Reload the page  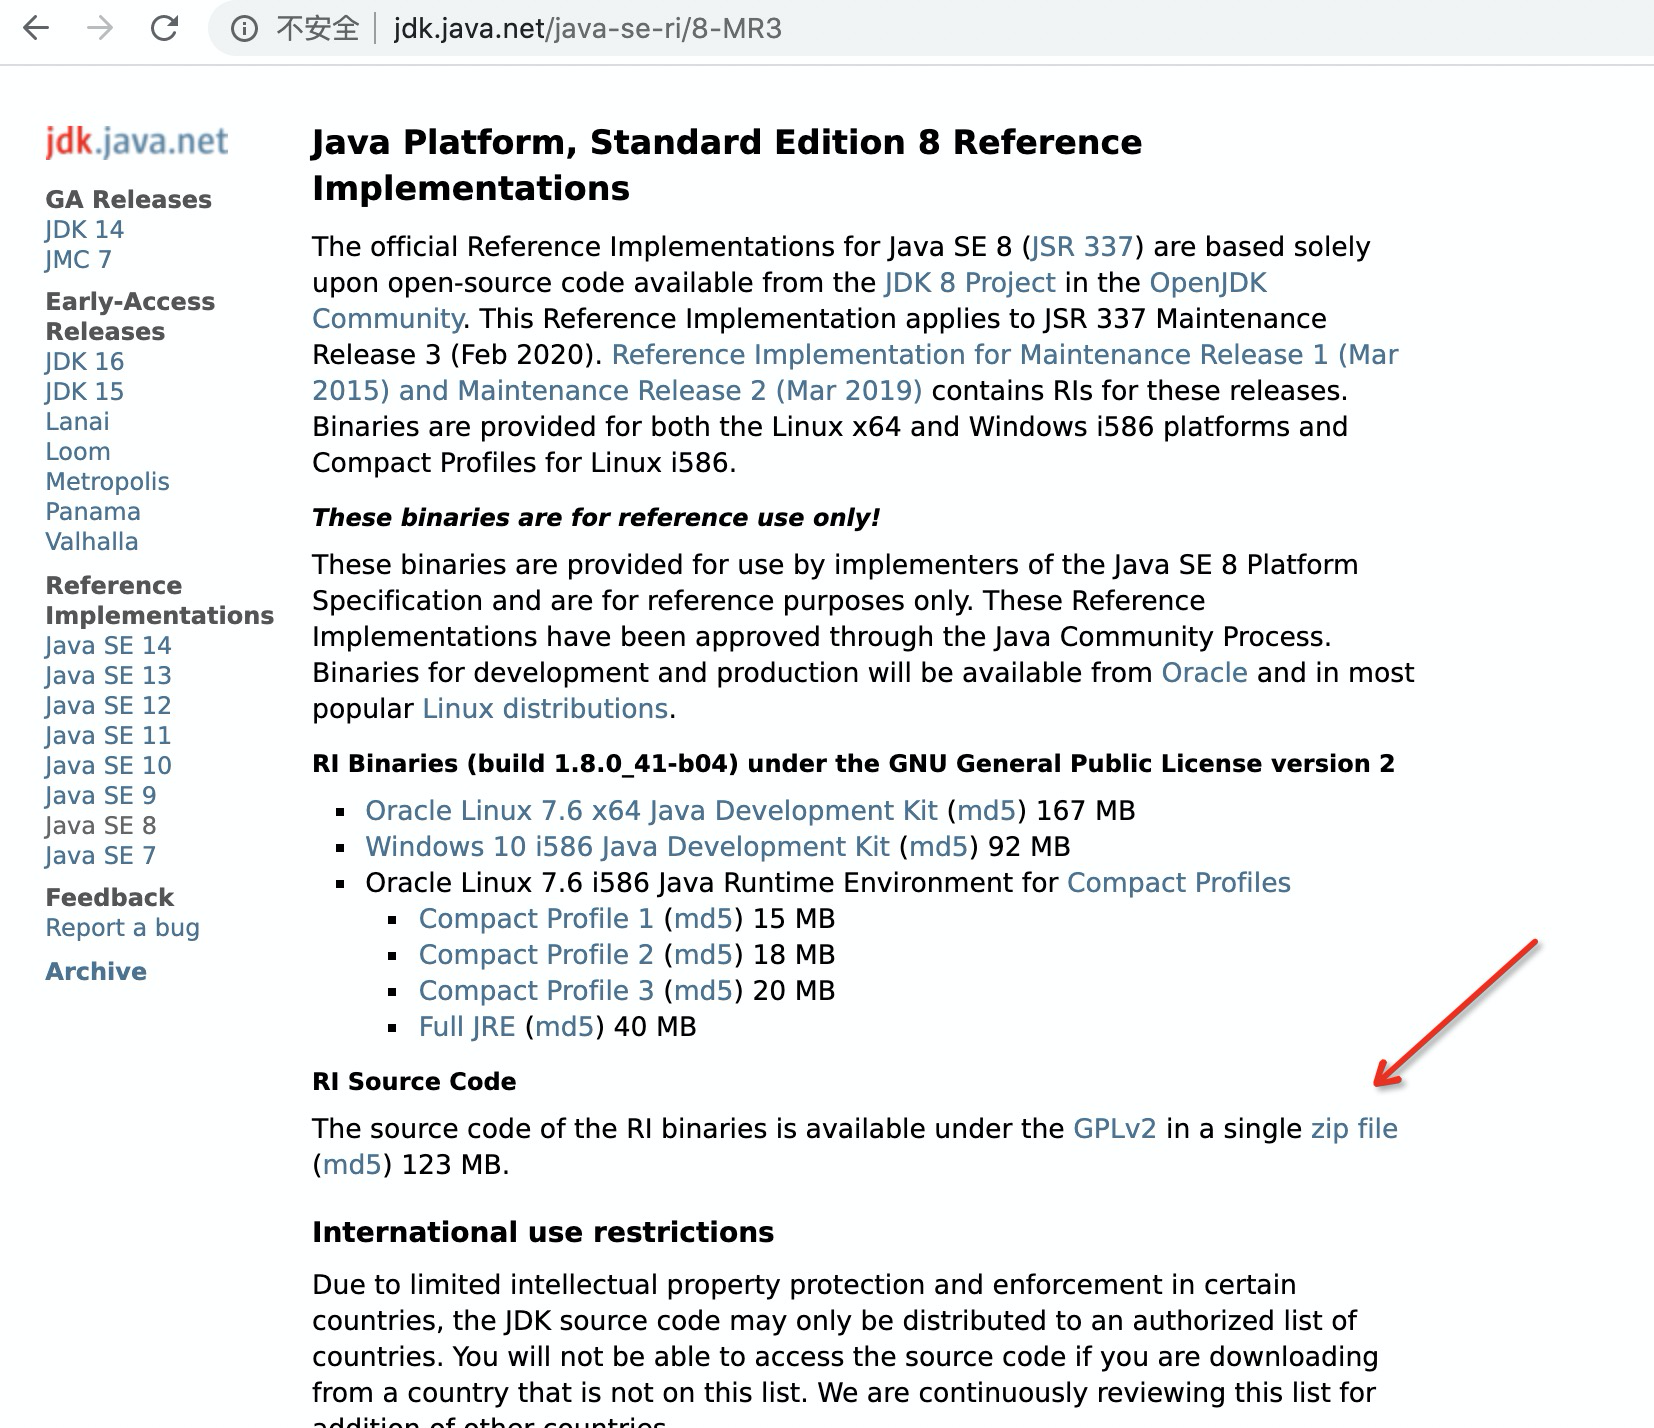pyautogui.click(x=164, y=28)
